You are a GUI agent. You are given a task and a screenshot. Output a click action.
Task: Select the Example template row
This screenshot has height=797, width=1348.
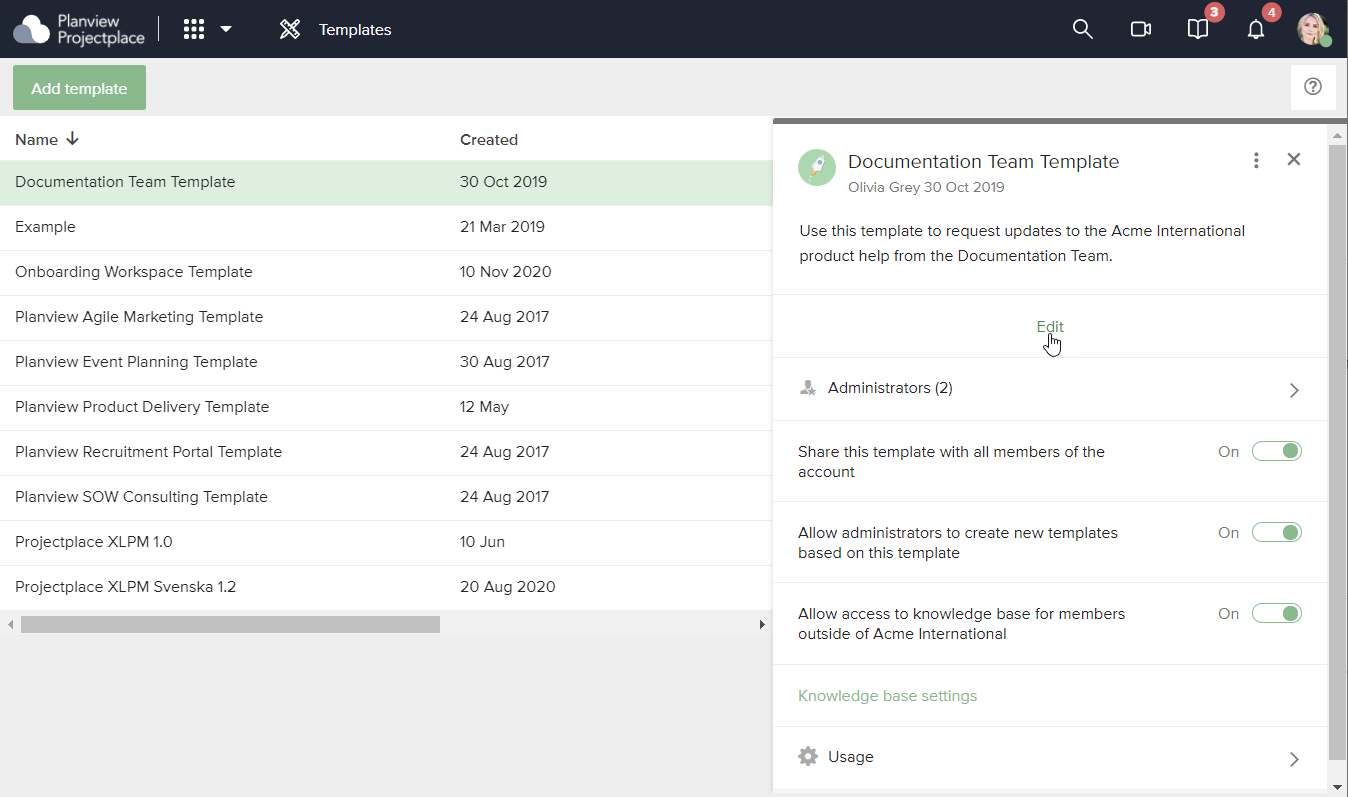tap(386, 227)
